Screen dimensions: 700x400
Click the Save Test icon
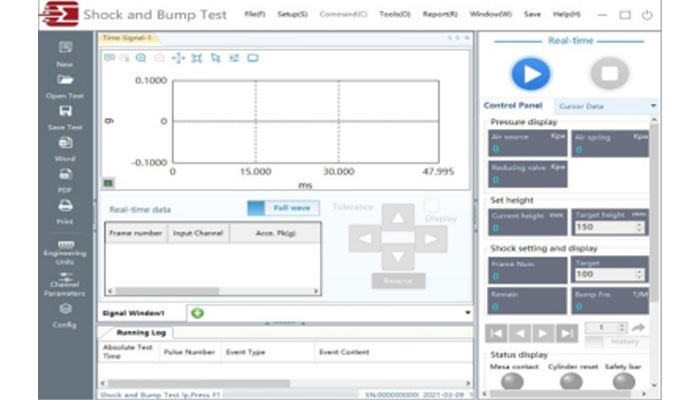(65, 112)
